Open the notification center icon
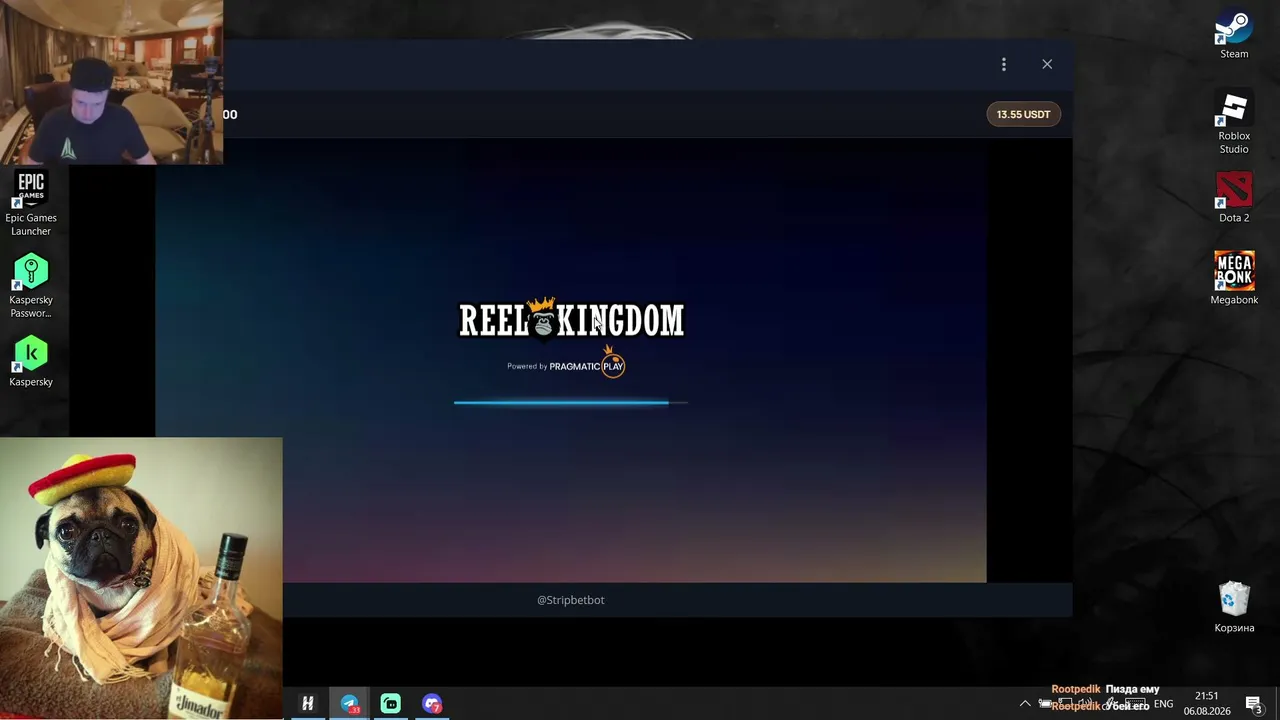The height and width of the screenshot is (720, 1280). tap(1254, 704)
